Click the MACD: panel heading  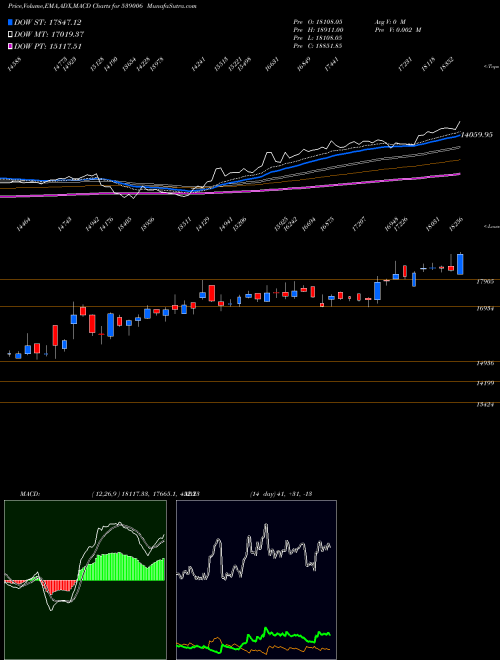[x=30, y=494]
